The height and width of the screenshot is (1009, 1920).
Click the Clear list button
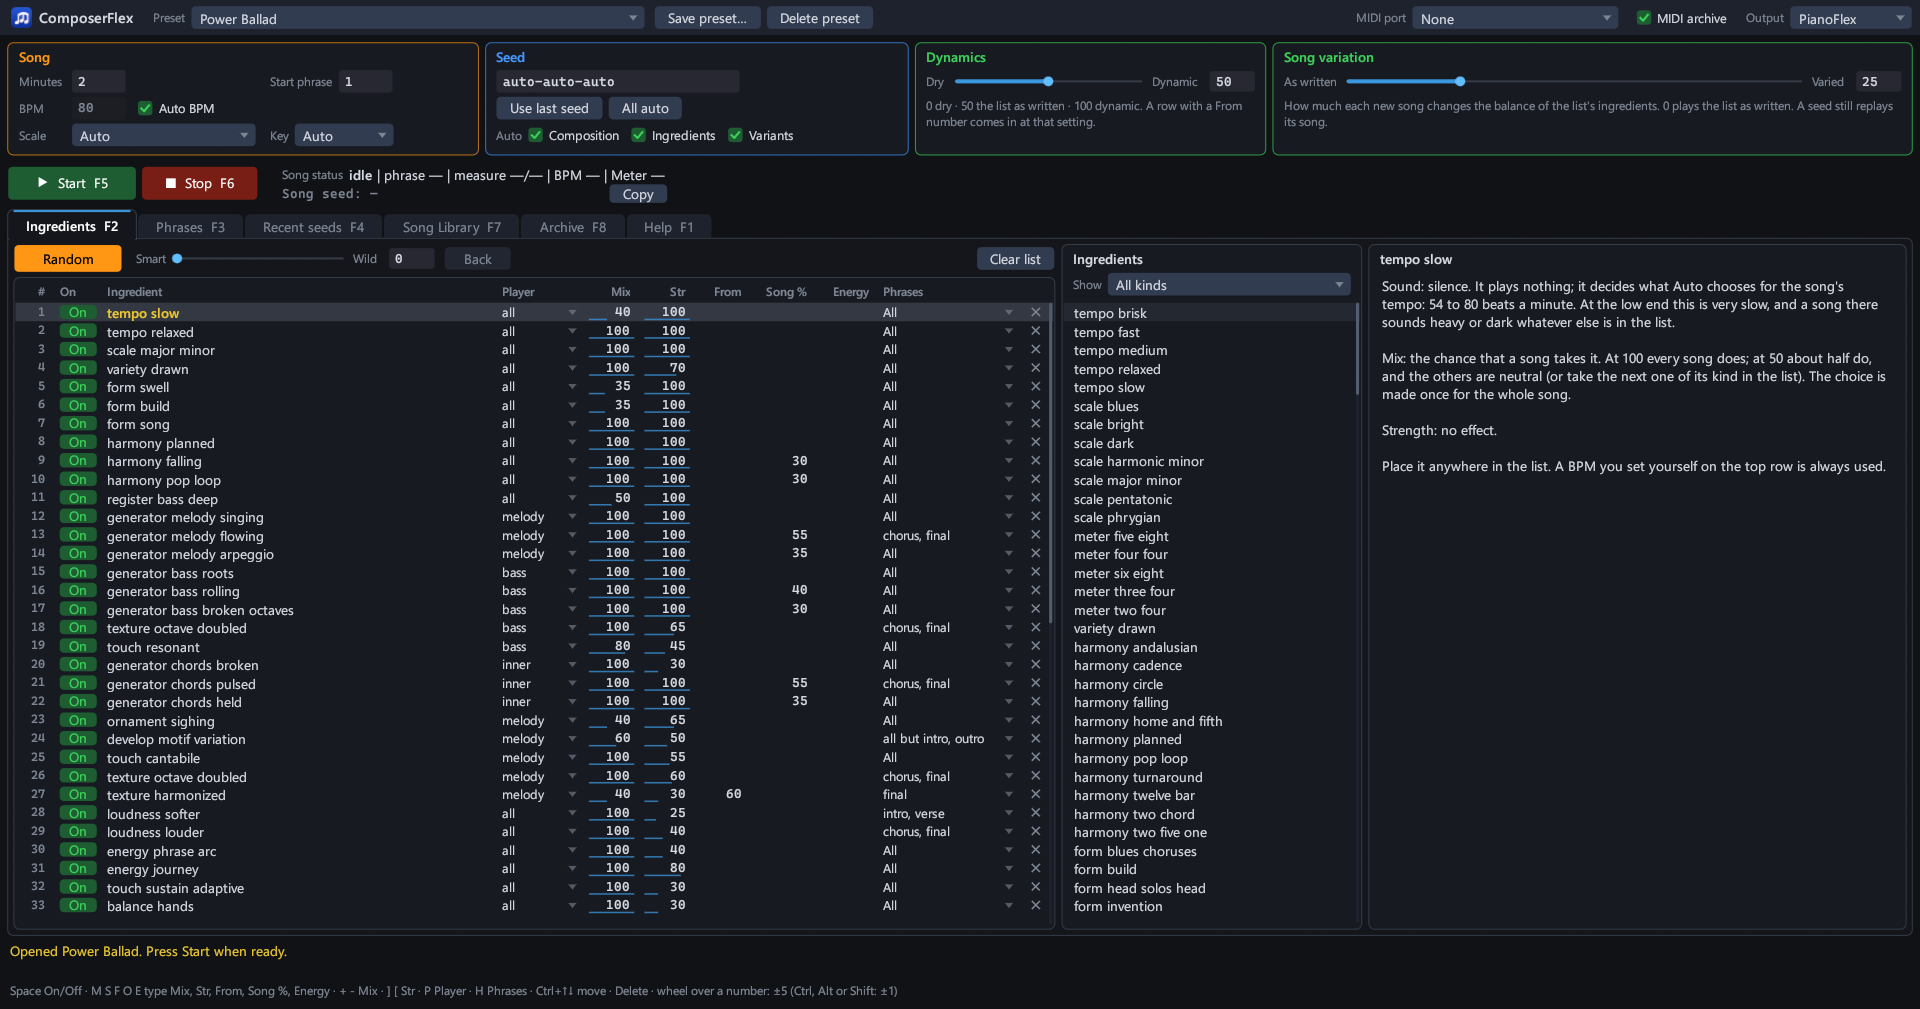click(x=1015, y=259)
